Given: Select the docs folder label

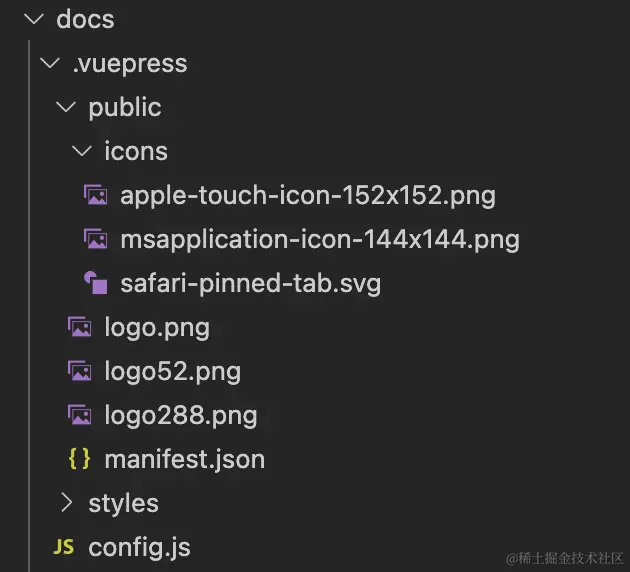Looking at the screenshot, I should pos(85,19).
